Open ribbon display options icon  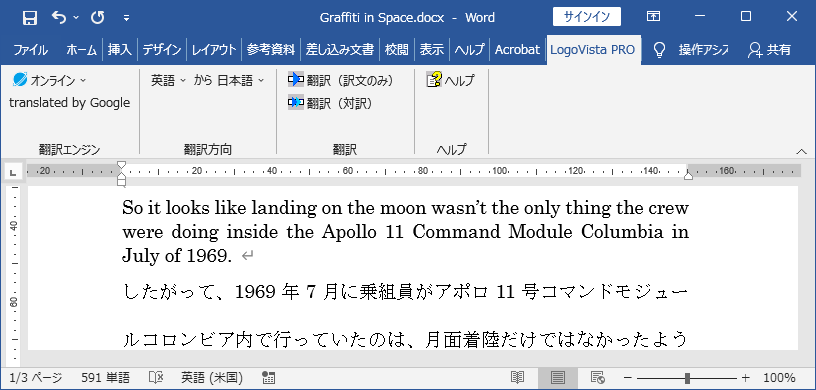[x=653, y=17]
